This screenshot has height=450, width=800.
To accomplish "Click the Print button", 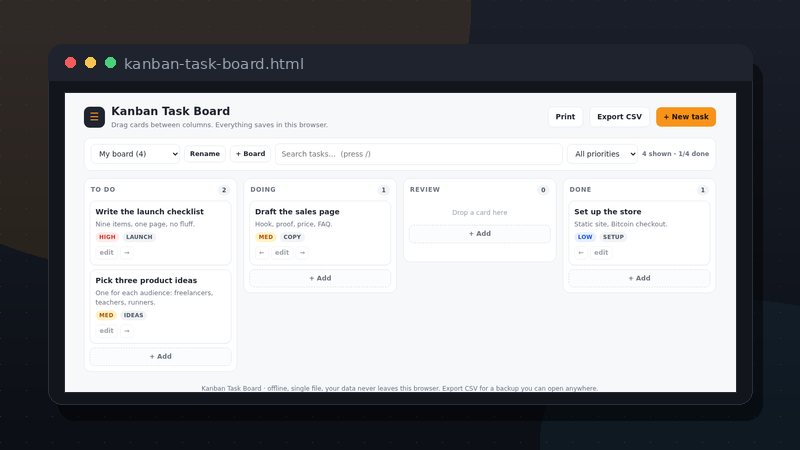I will click(565, 117).
